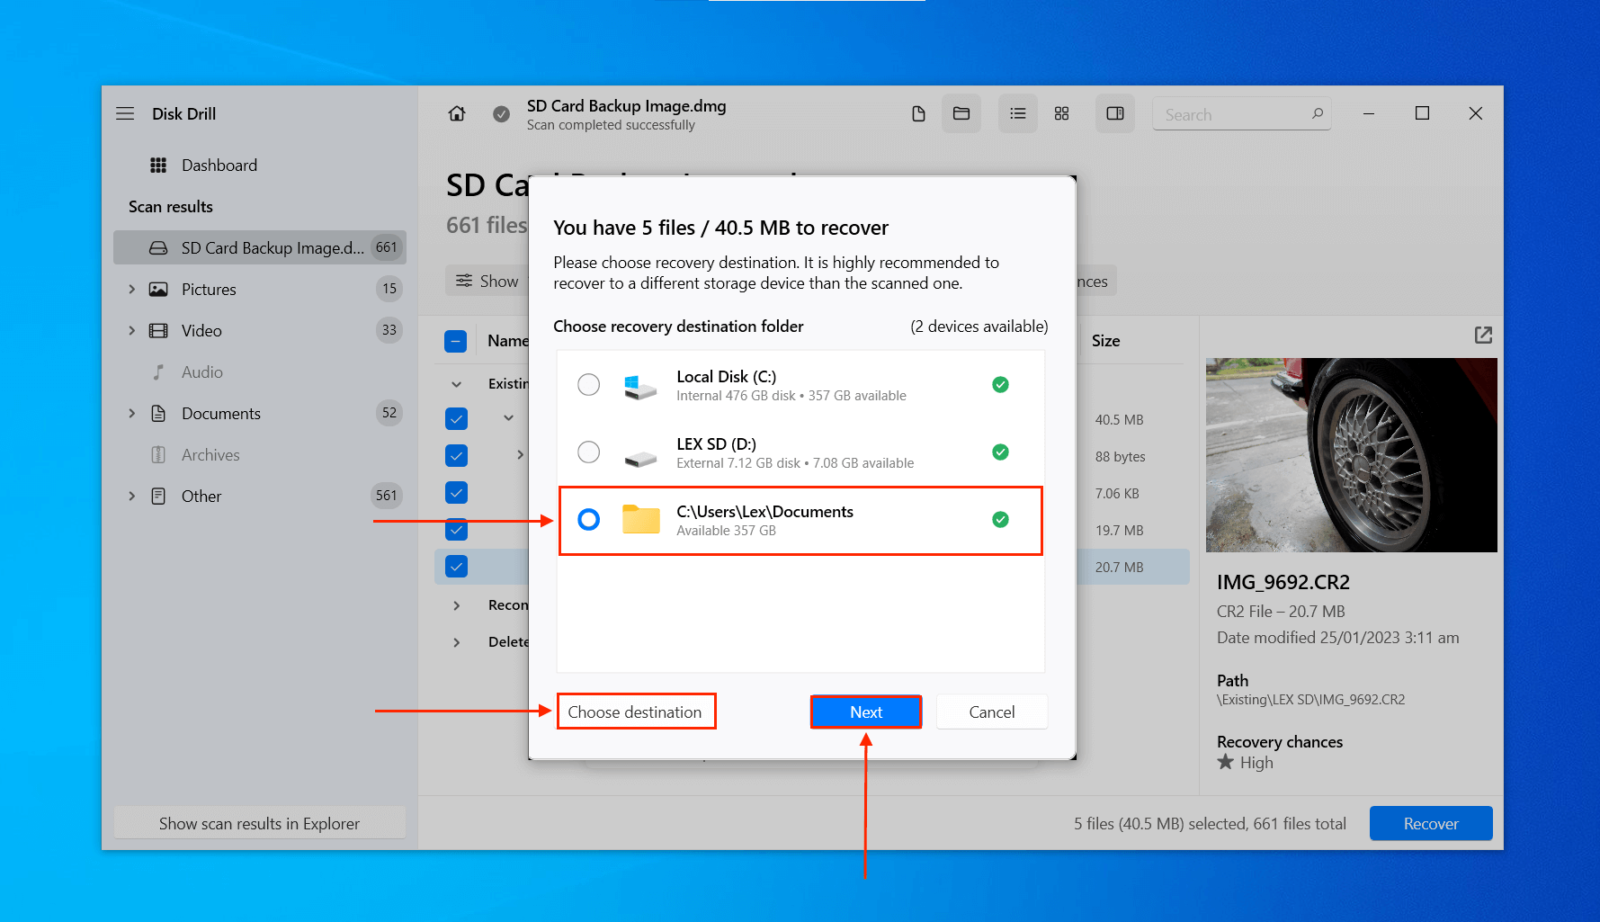This screenshot has width=1600, height=922.
Task: Open the Dashboard from the sidebar
Action: tap(219, 164)
